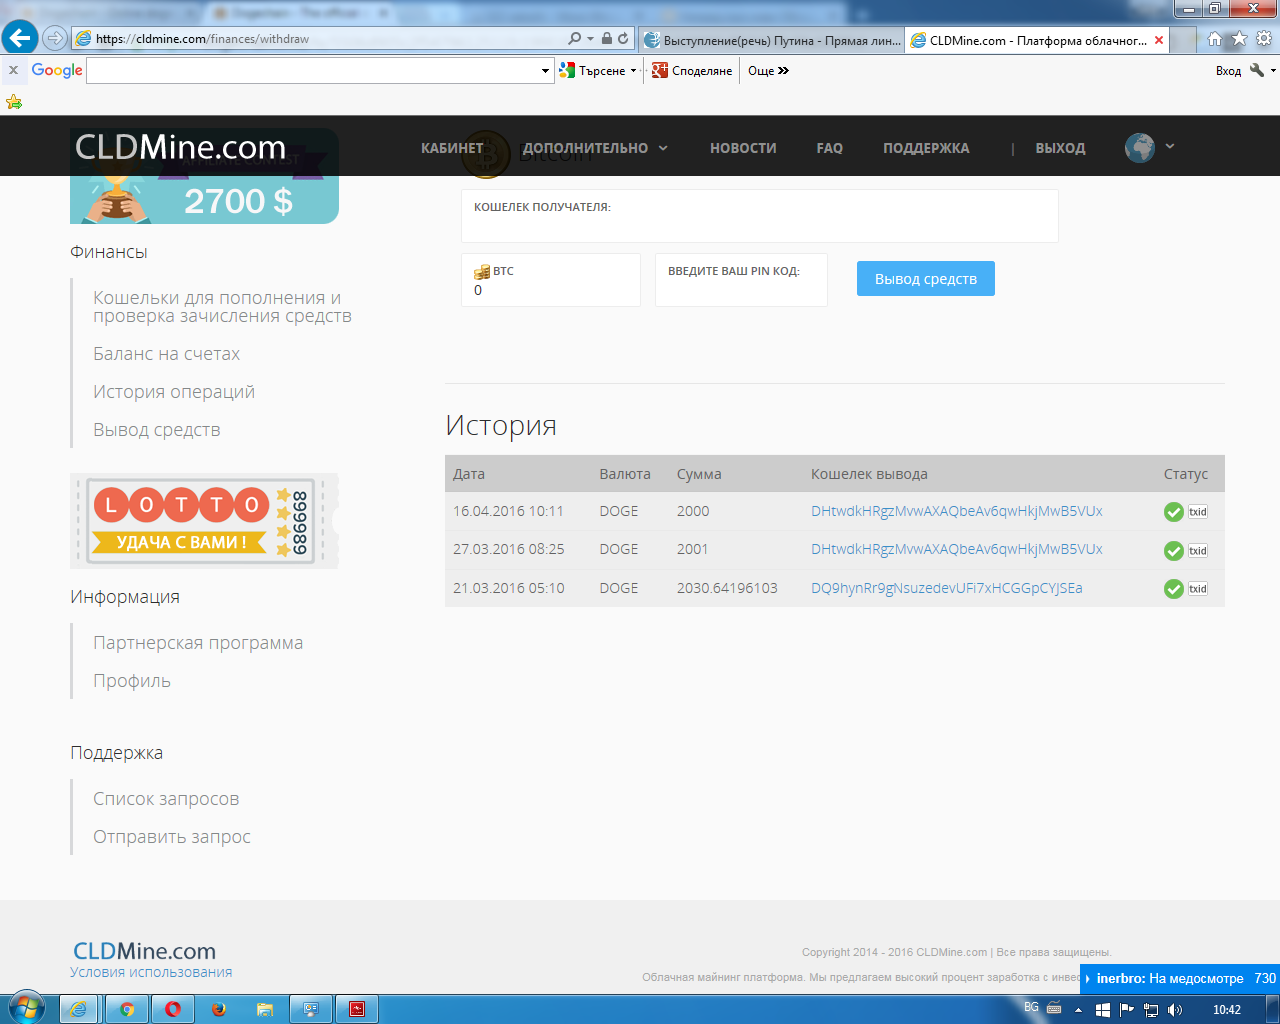Click the green status check on the 21.03.2016 row
This screenshot has height=1024, width=1280.
(x=1174, y=589)
